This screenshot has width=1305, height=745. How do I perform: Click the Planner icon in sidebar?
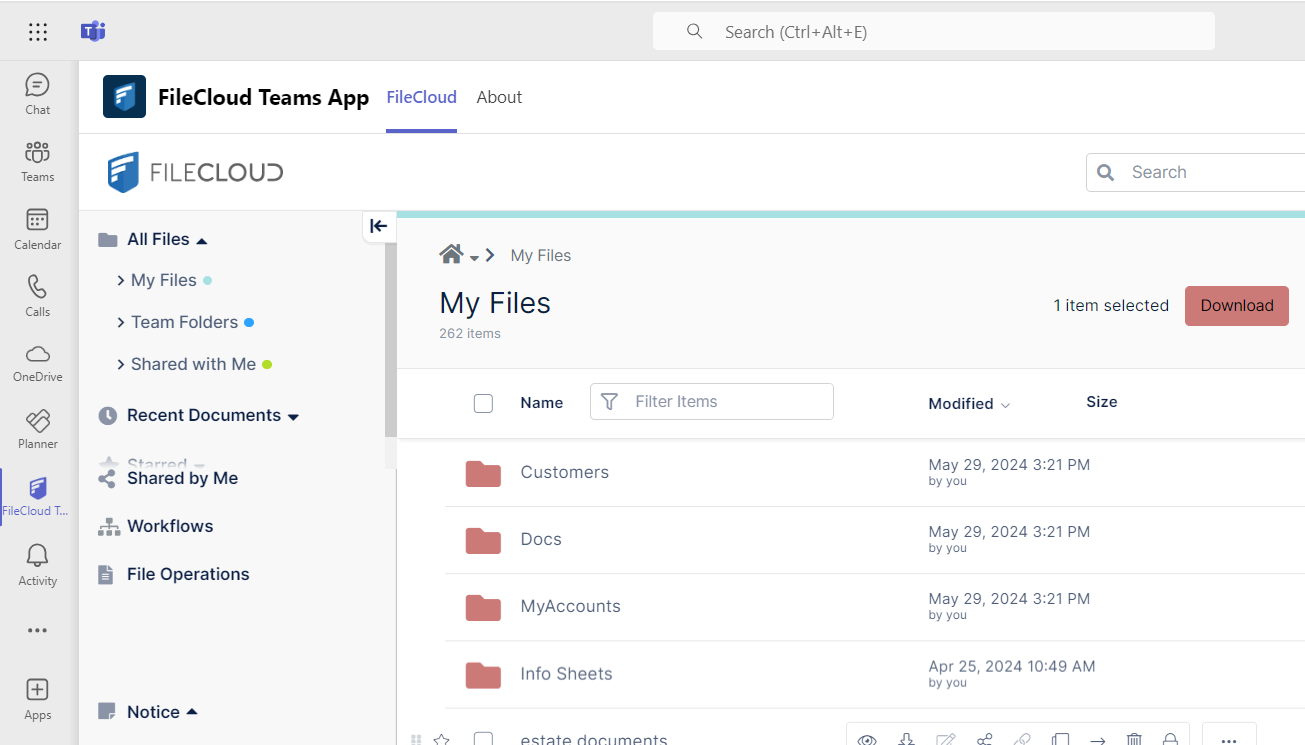pyautogui.click(x=37, y=428)
